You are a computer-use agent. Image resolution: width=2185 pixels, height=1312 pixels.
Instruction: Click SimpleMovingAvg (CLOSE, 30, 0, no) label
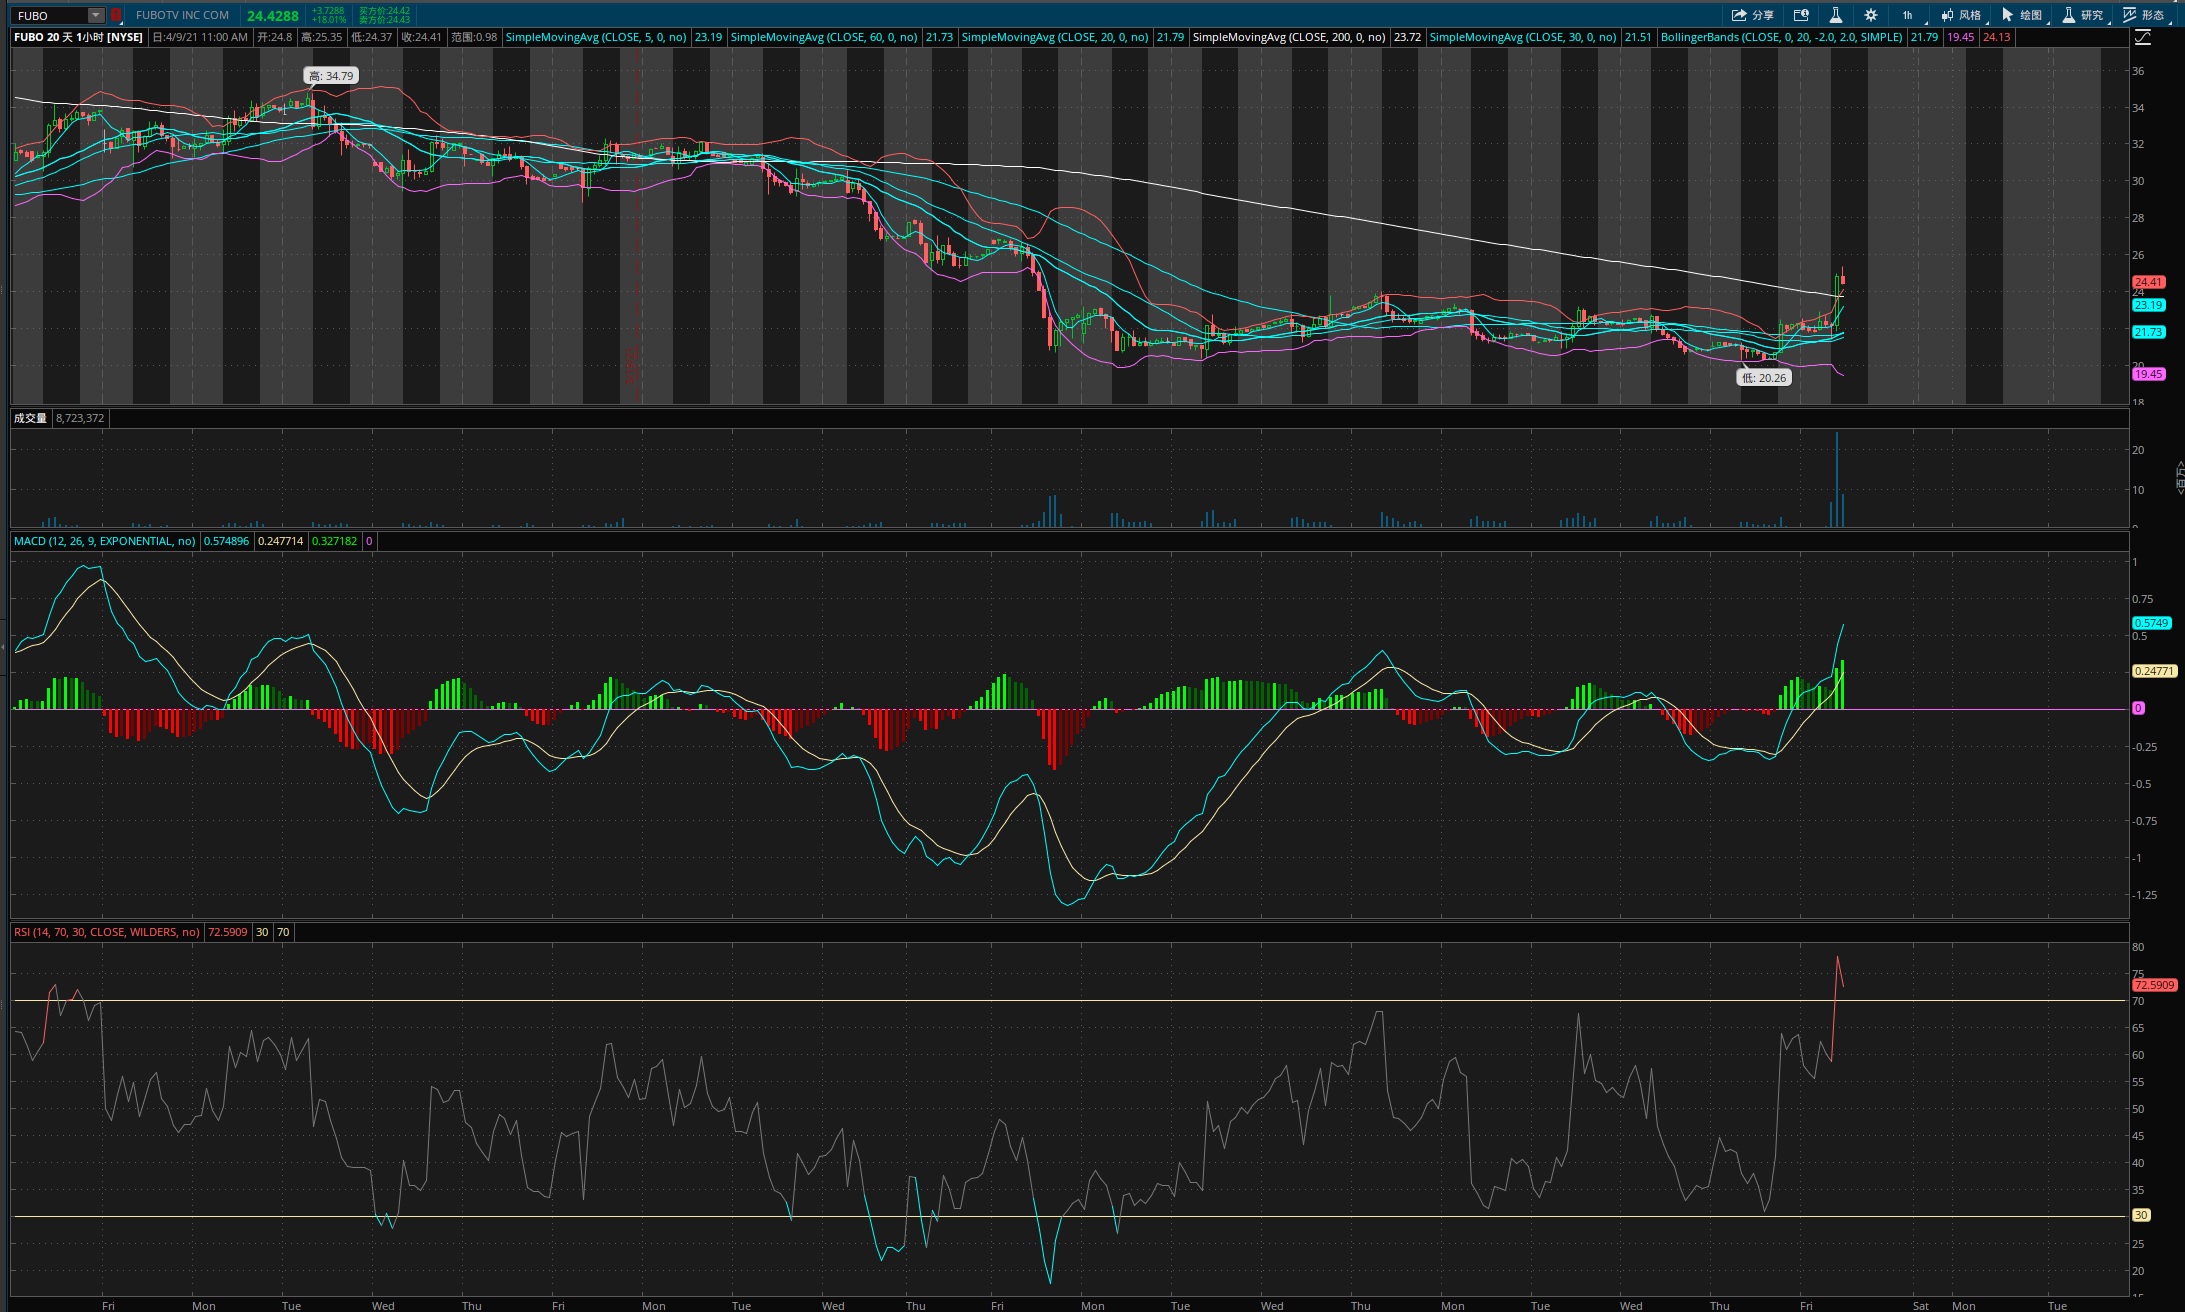tap(1523, 37)
